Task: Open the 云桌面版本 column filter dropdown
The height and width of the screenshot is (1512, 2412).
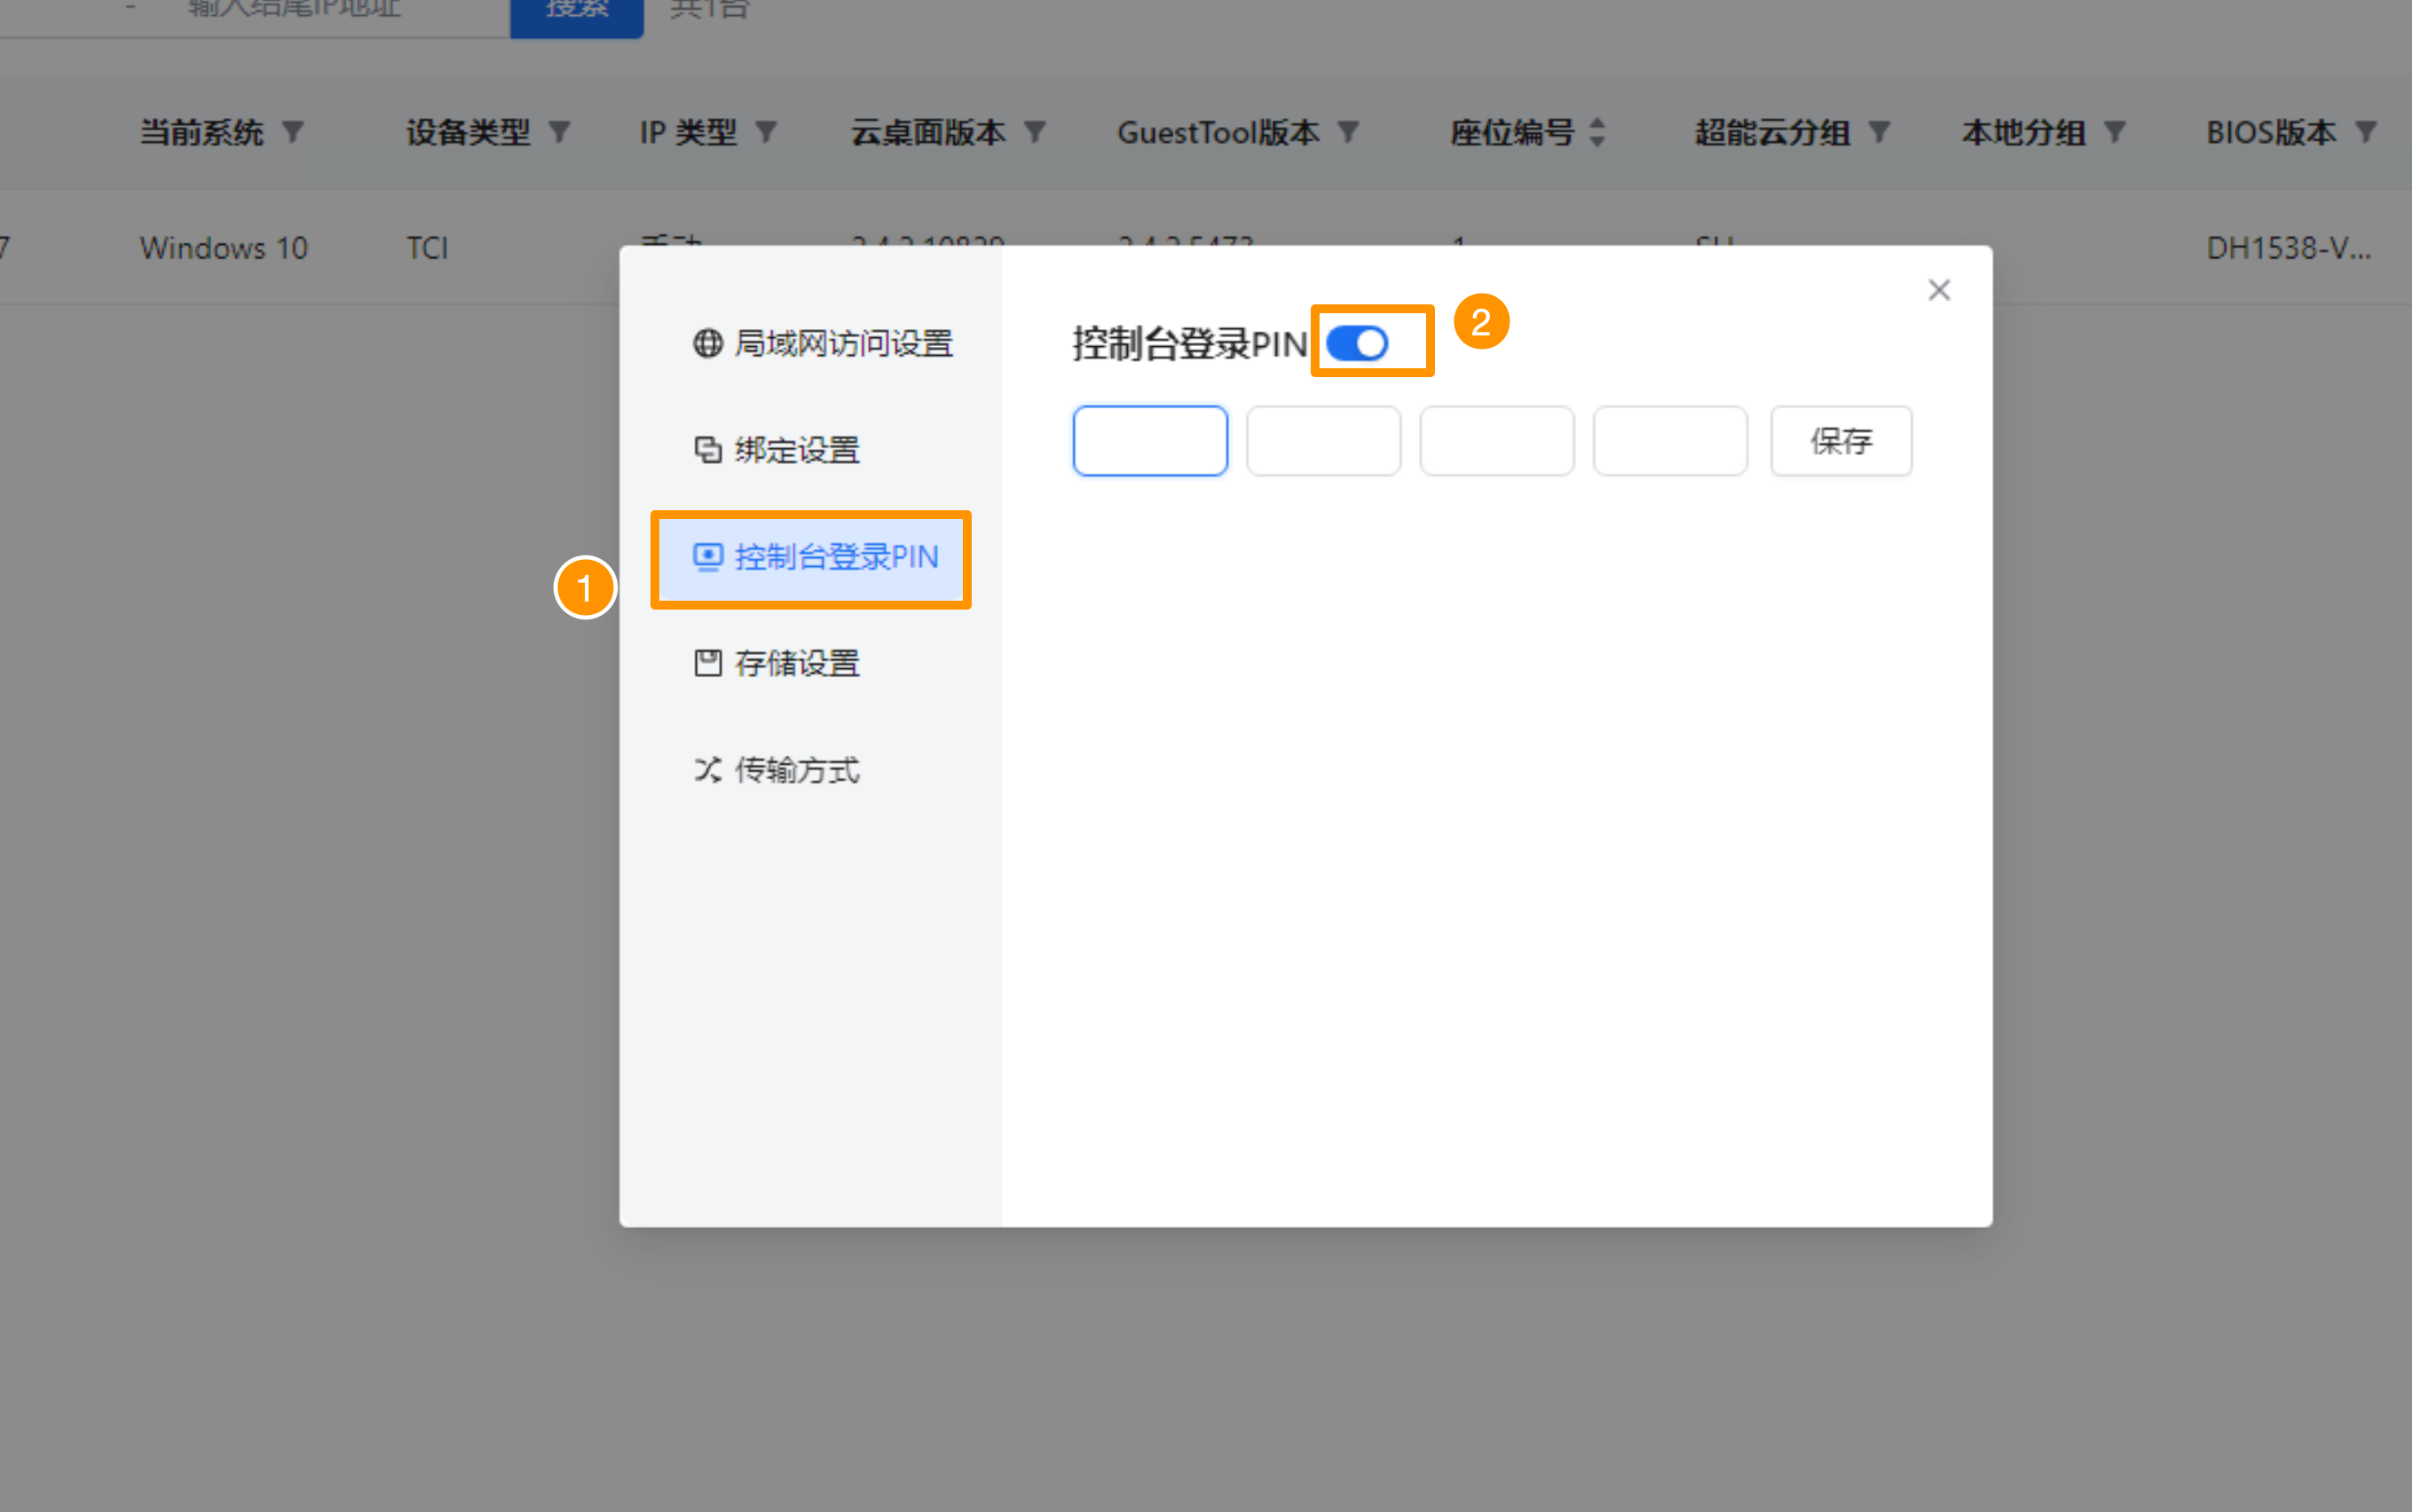Action: (1035, 132)
